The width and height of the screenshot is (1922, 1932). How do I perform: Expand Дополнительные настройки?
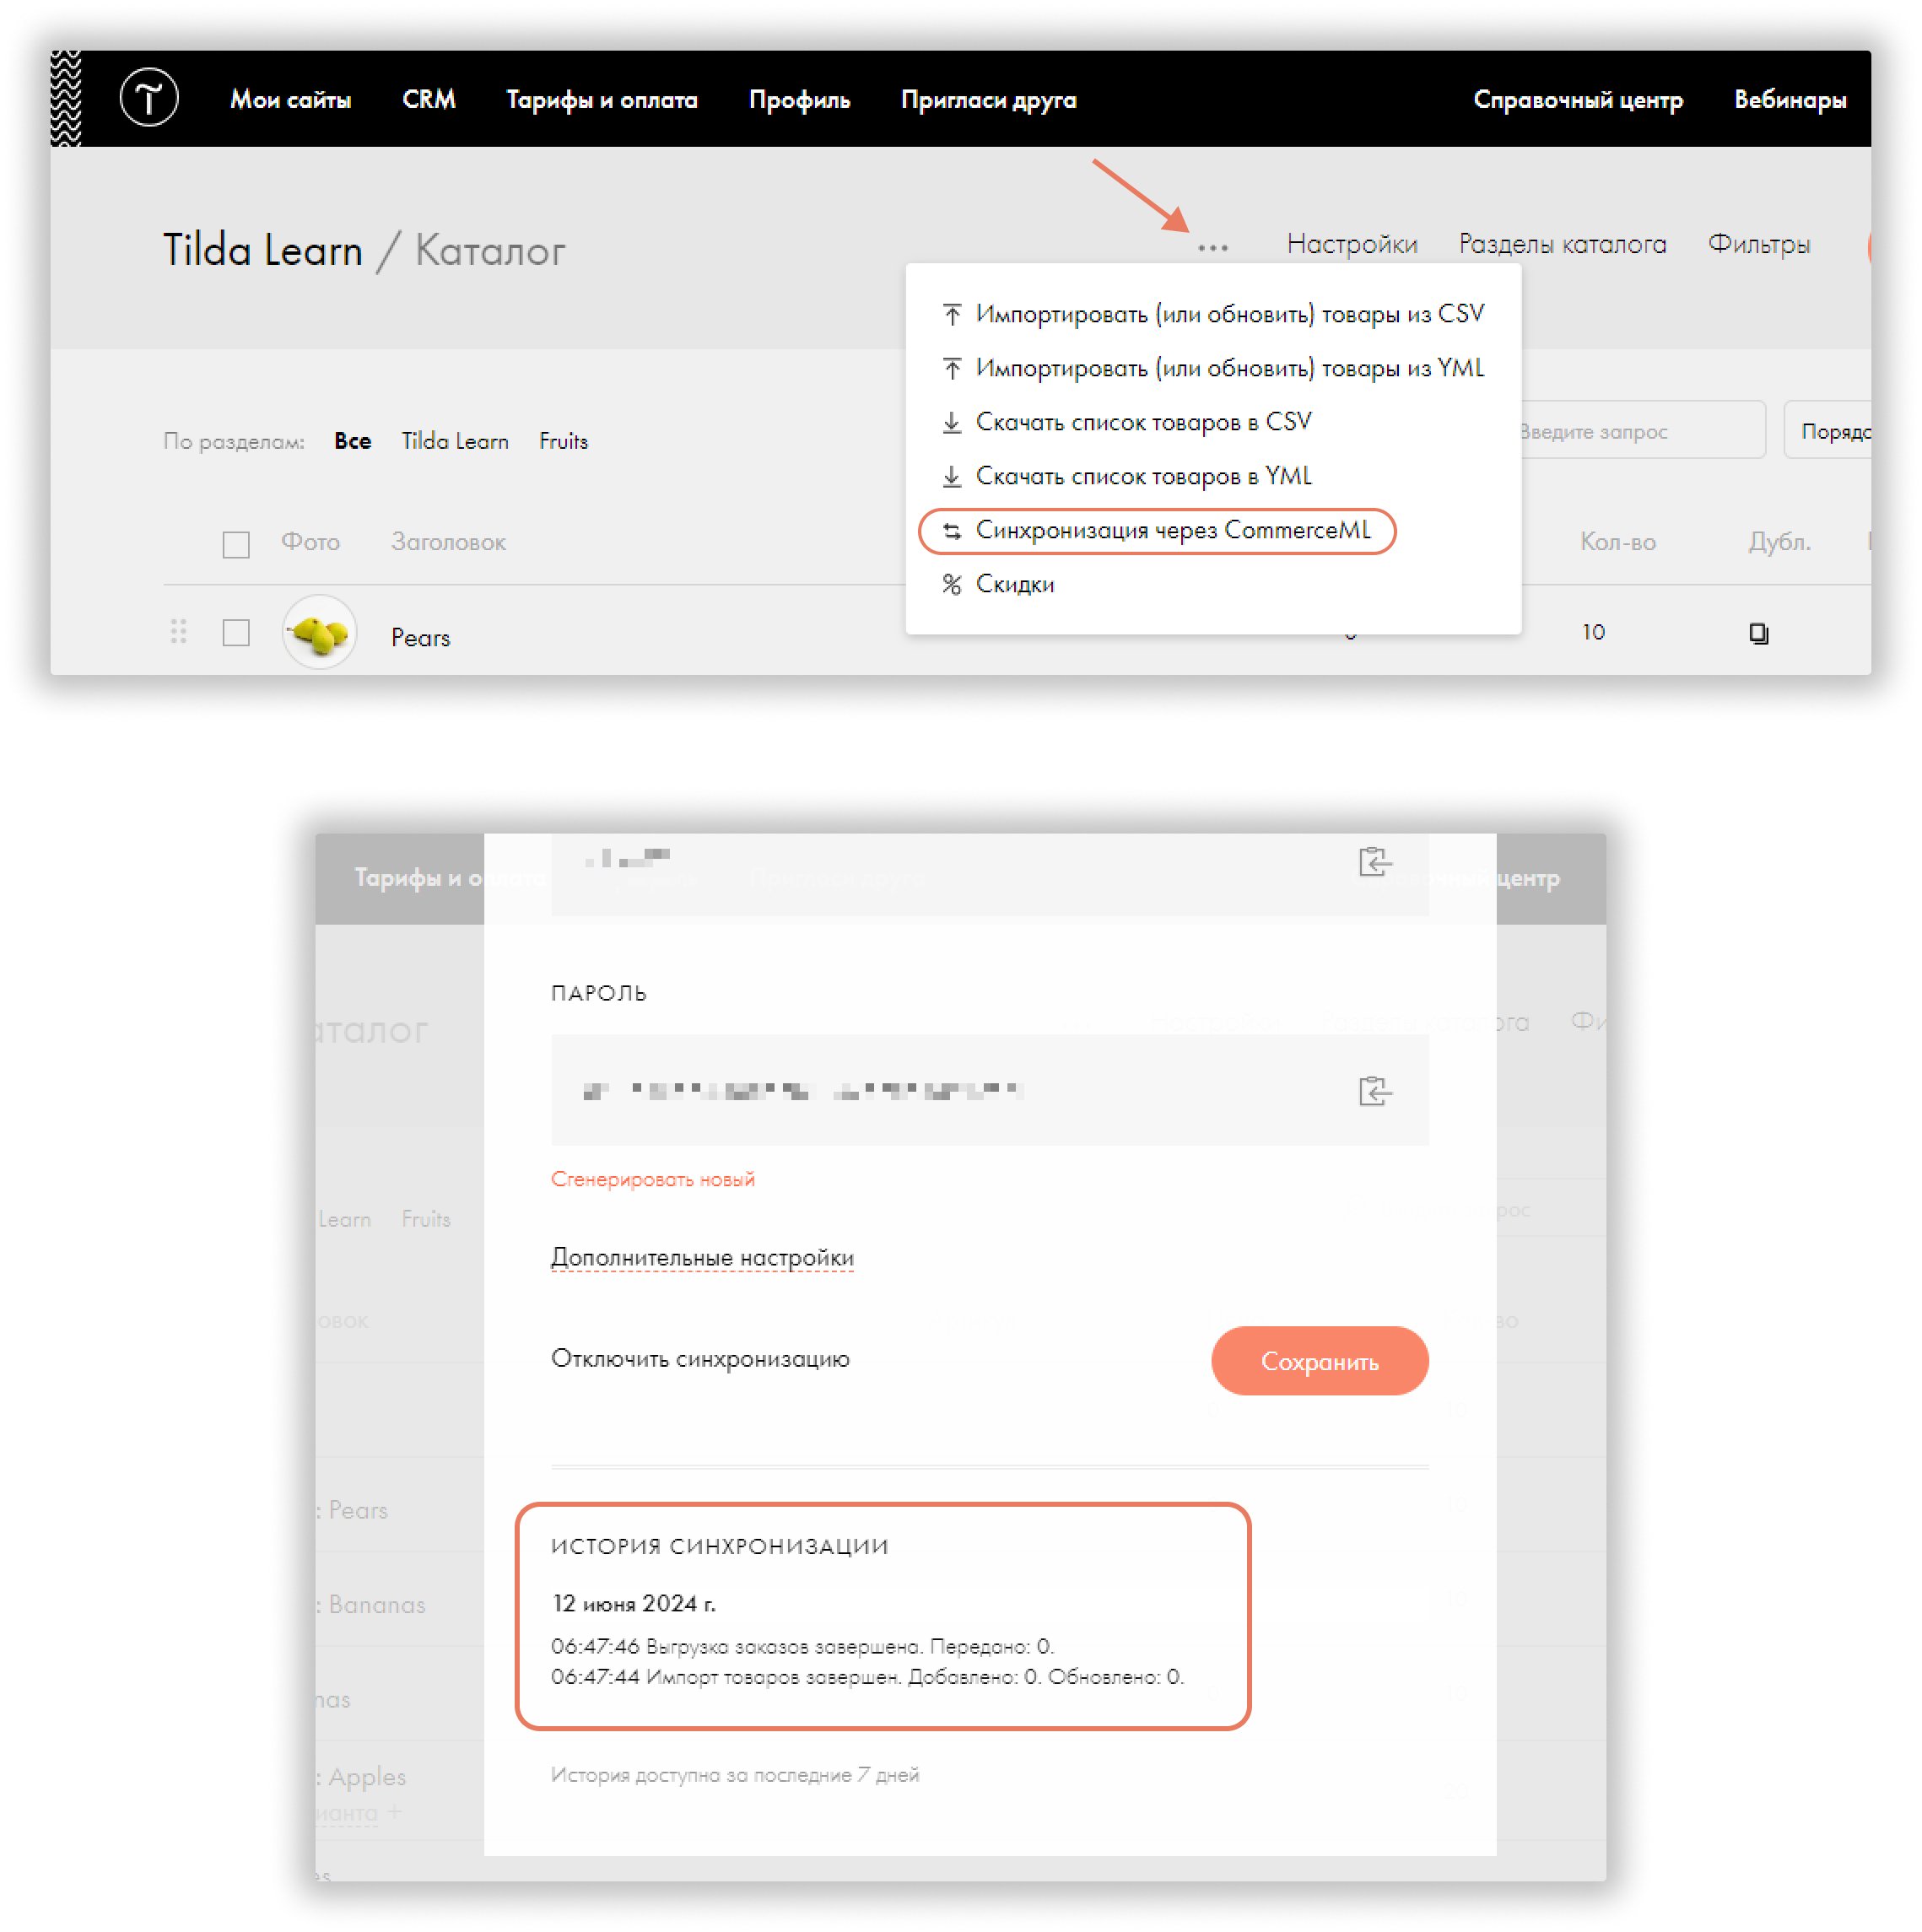pos(702,1257)
